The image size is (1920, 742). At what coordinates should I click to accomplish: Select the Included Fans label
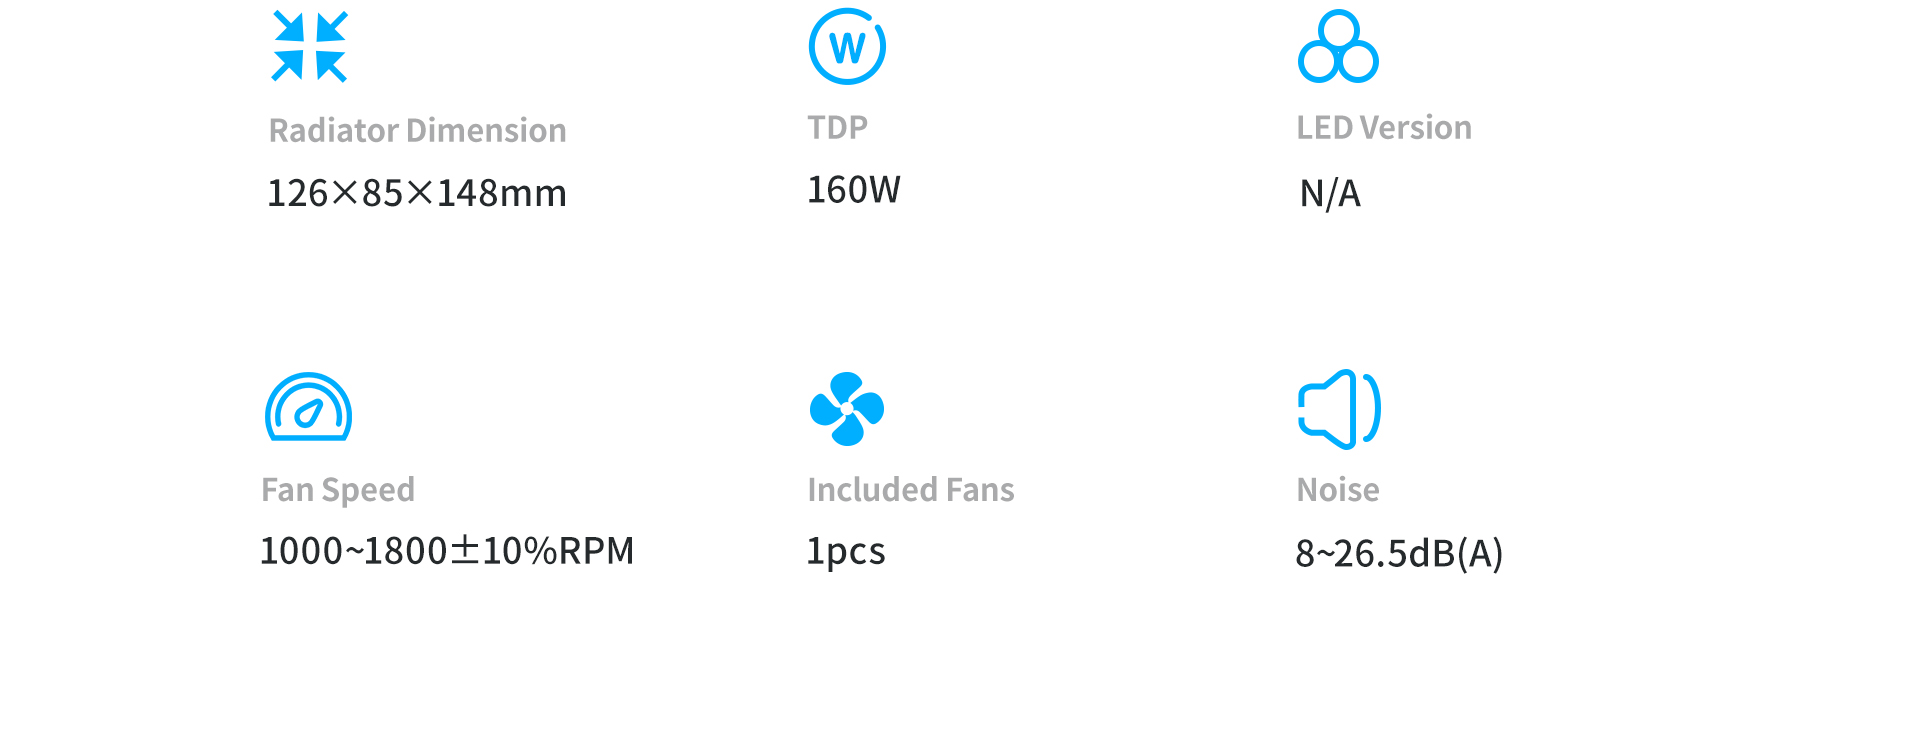pyautogui.click(x=911, y=490)
